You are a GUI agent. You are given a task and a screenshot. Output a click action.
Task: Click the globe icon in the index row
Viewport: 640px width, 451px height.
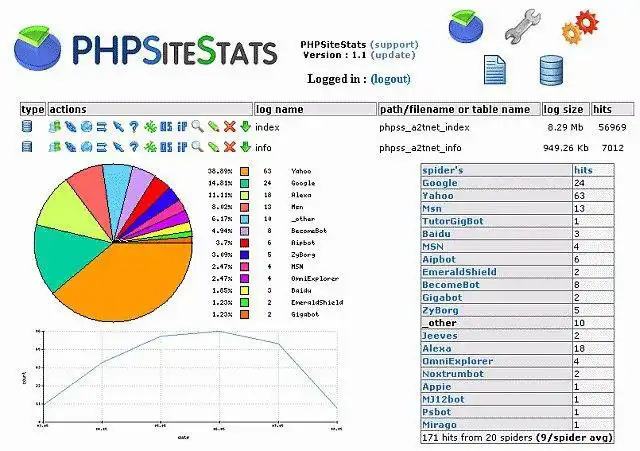[86, 127]
